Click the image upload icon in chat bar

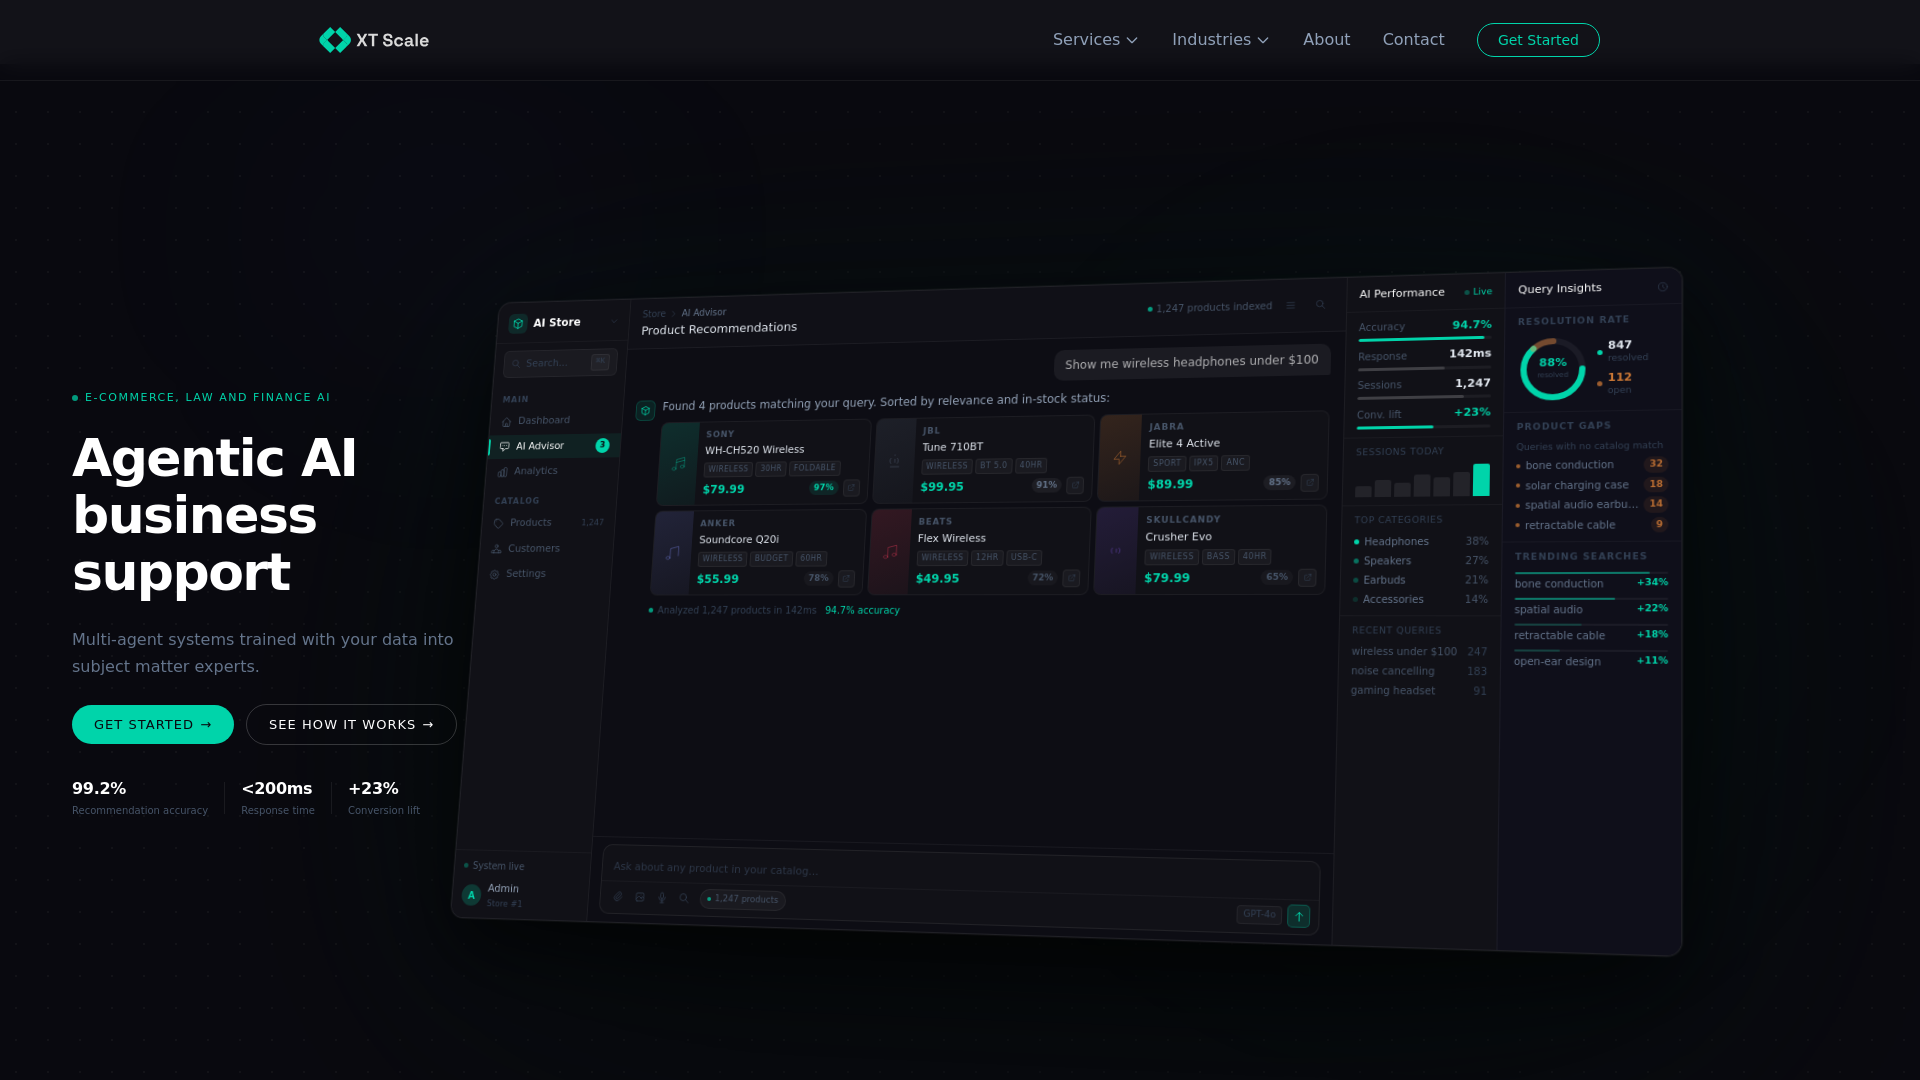pyautogui.click(x=640, y=897)
